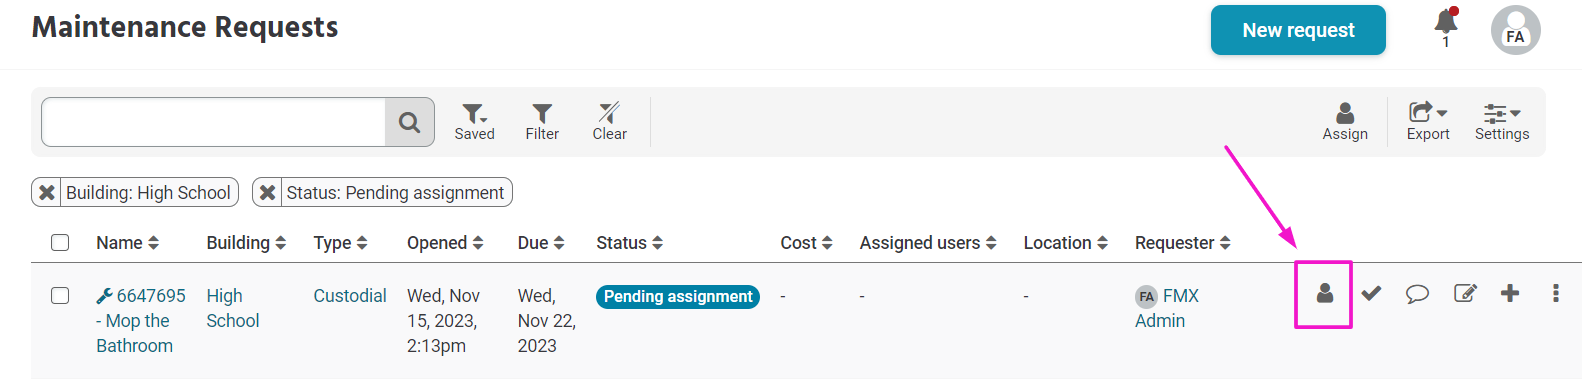Open comment bubble for request 6647695
This screenshot has width=1582, height=385.
click(1417, 294)
